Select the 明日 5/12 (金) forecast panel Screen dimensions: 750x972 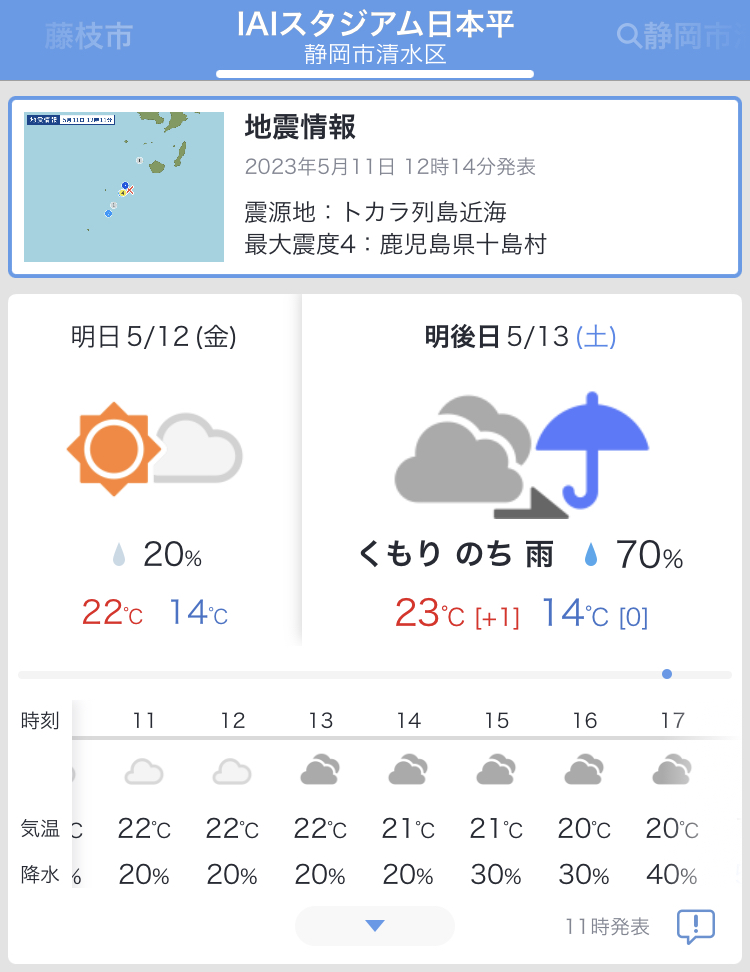coord(154,470)
